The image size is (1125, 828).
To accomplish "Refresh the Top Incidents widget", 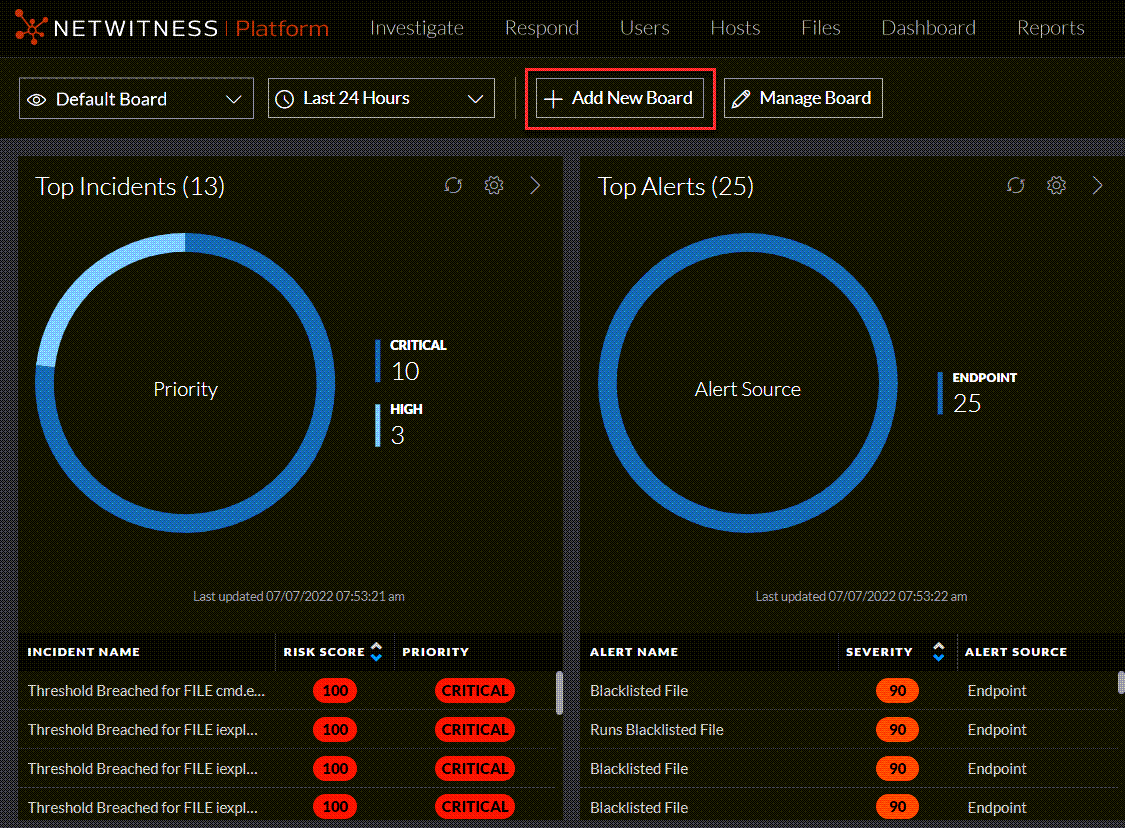I will 454,186.
